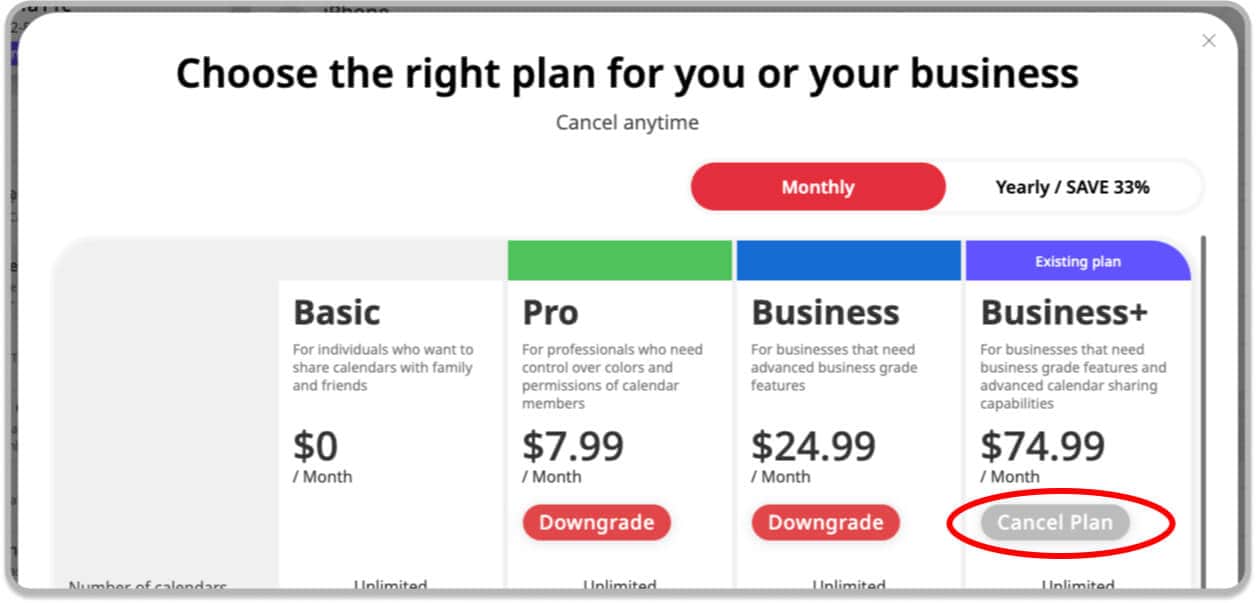Click the $74.99 price of Business+
The image size is (1256, 603).
[x=1044, y=445]
